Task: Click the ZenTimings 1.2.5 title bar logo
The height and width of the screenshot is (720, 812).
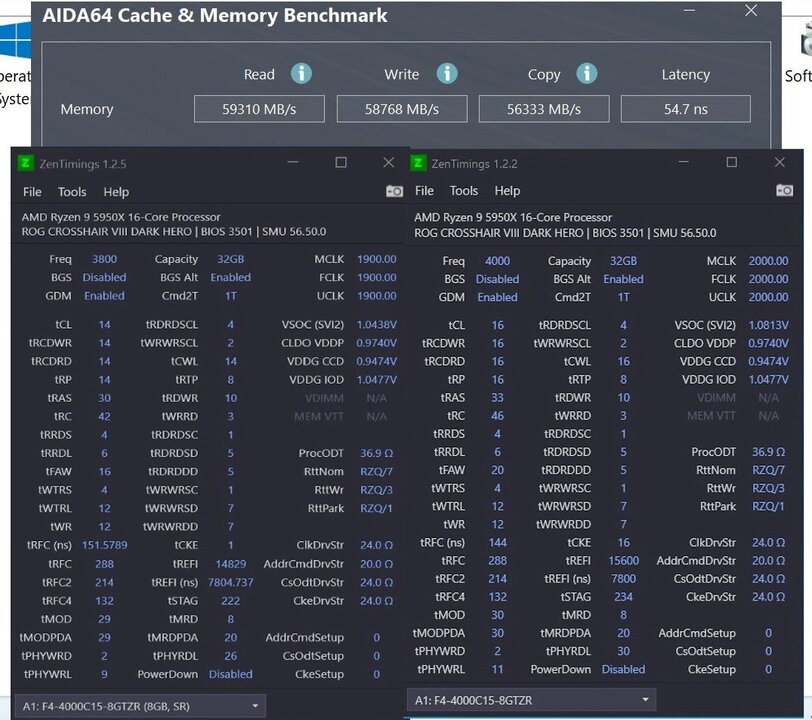Action: pos(26,163)
